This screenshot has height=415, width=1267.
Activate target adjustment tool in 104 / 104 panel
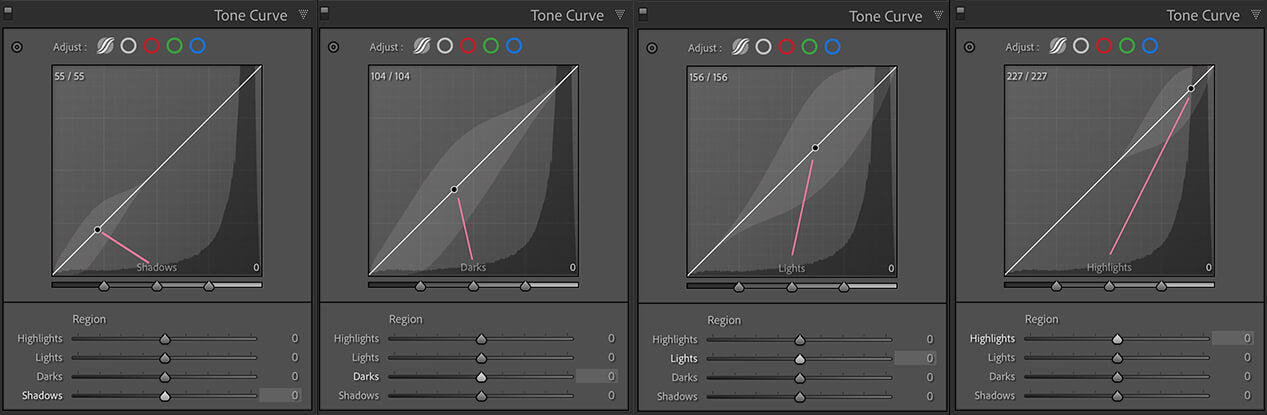[x=334, y=47]
